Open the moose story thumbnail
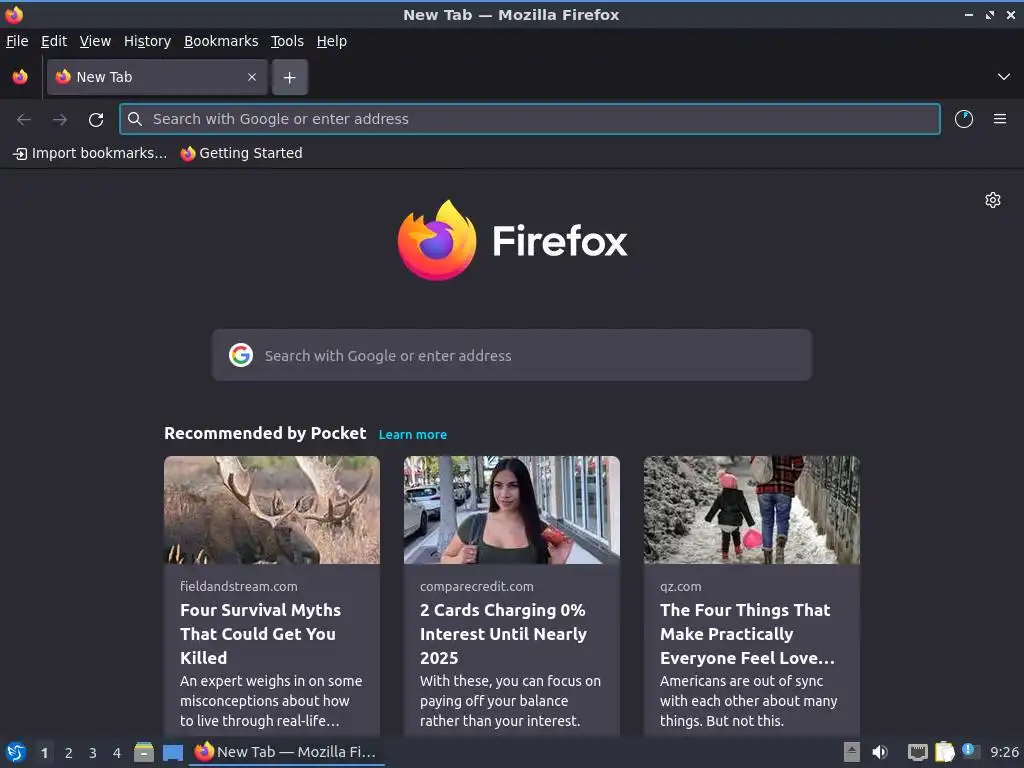 tap(272, 509)
